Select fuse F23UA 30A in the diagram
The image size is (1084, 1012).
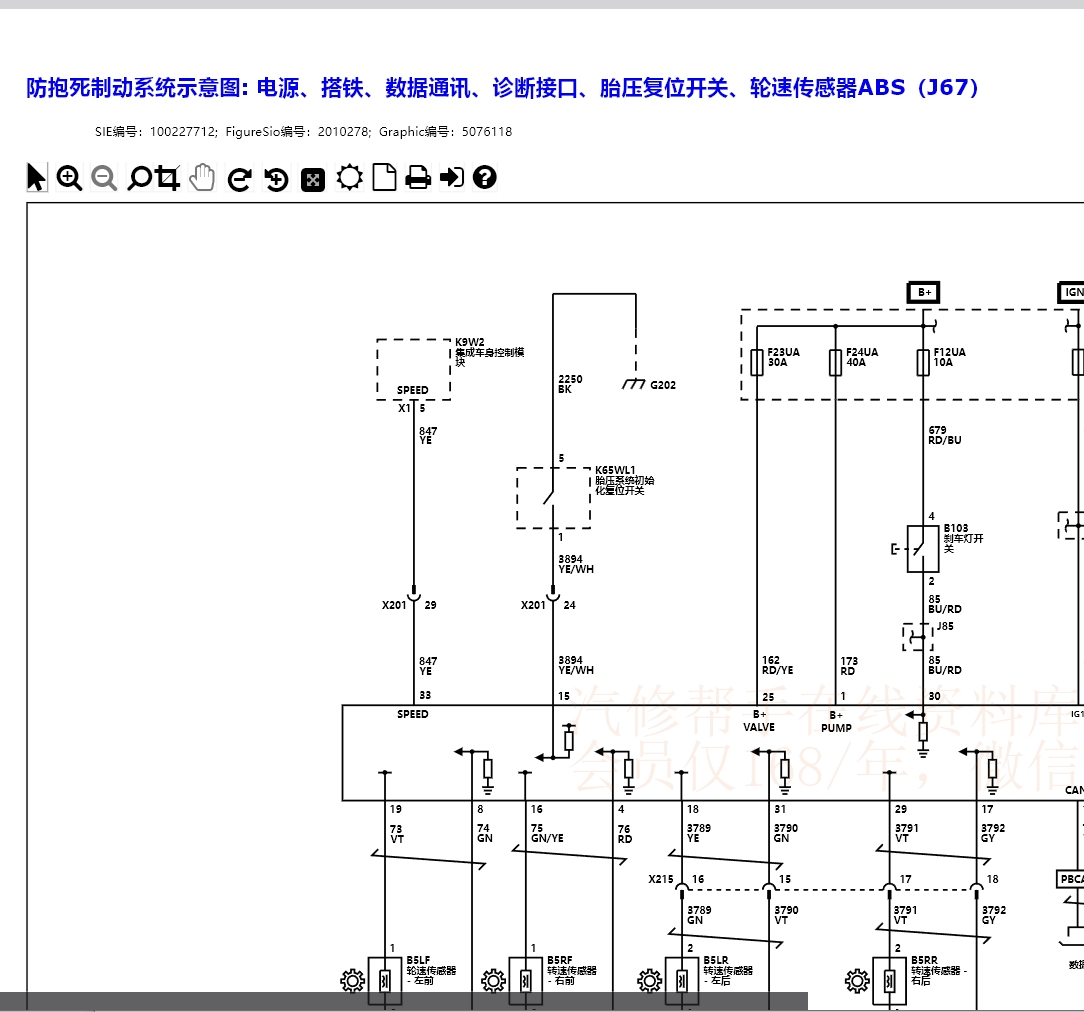coord(756,362)
